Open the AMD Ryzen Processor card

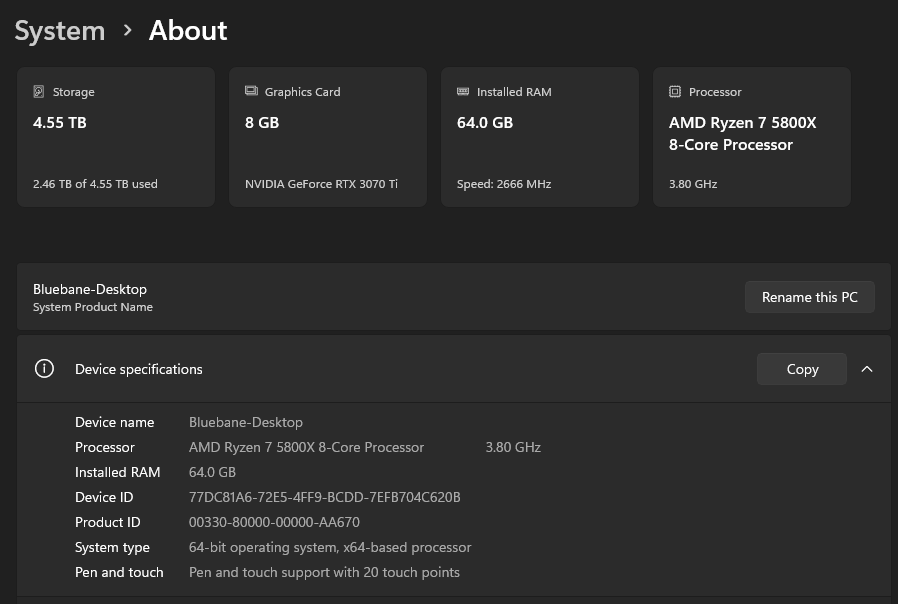pyautogui.click(x=752, y=137)
